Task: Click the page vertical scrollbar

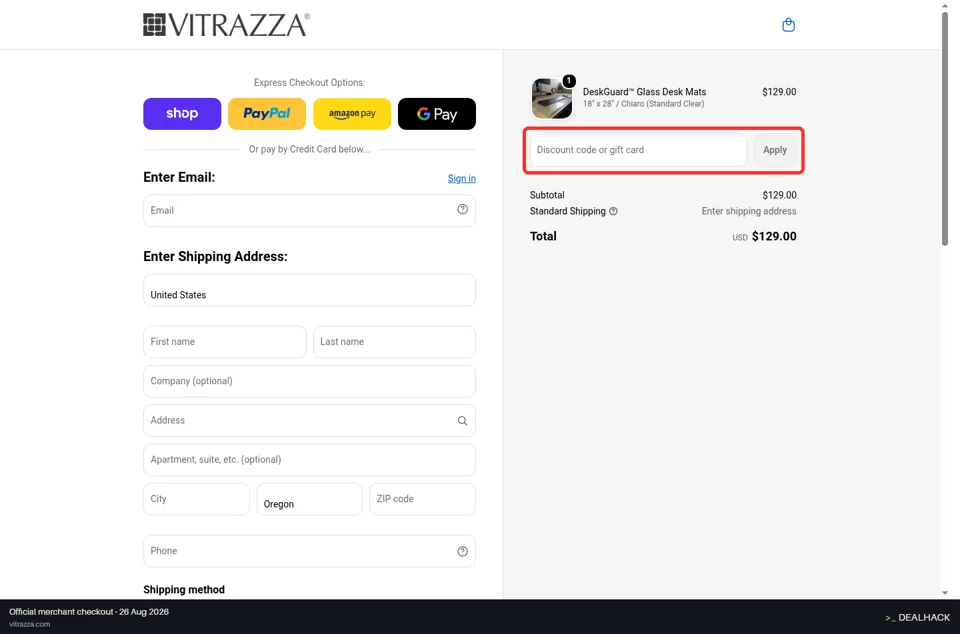Action: click(945, 129)
